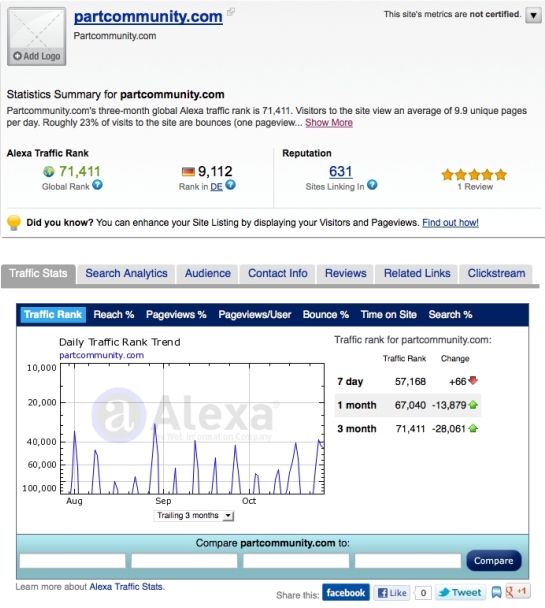This screenshot has width=545, height=608.
Task: Click the Add Logo placeholder image
Action: pos(36,36)
